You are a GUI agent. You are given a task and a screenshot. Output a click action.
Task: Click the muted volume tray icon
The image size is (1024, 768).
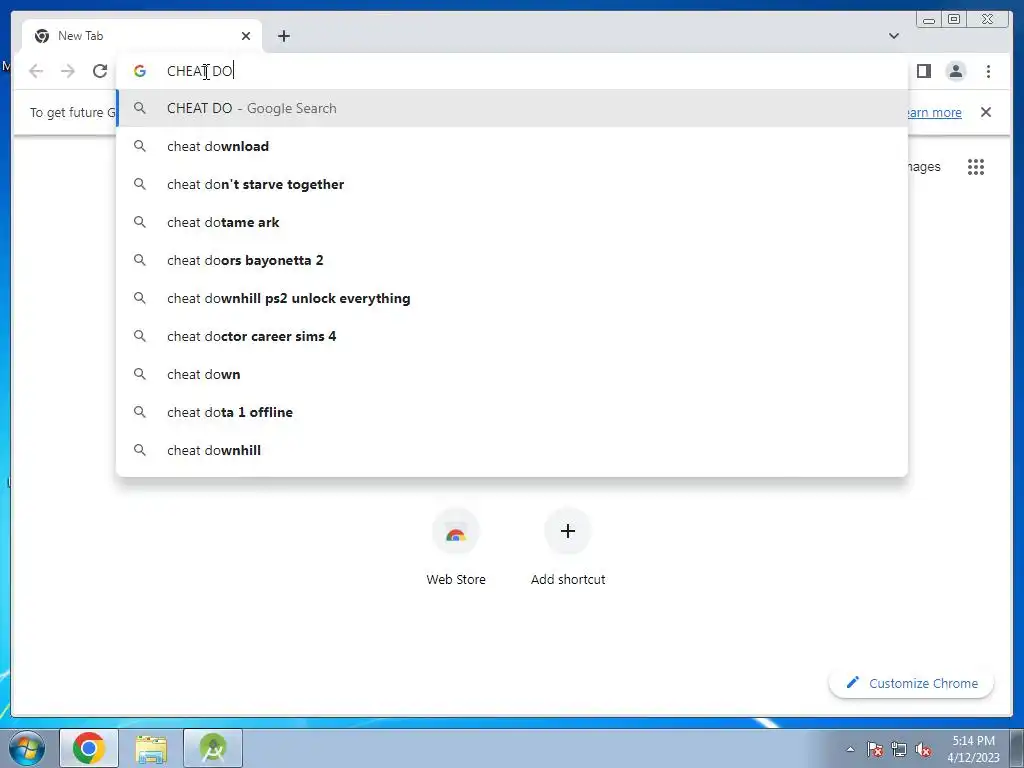point(923,749)
